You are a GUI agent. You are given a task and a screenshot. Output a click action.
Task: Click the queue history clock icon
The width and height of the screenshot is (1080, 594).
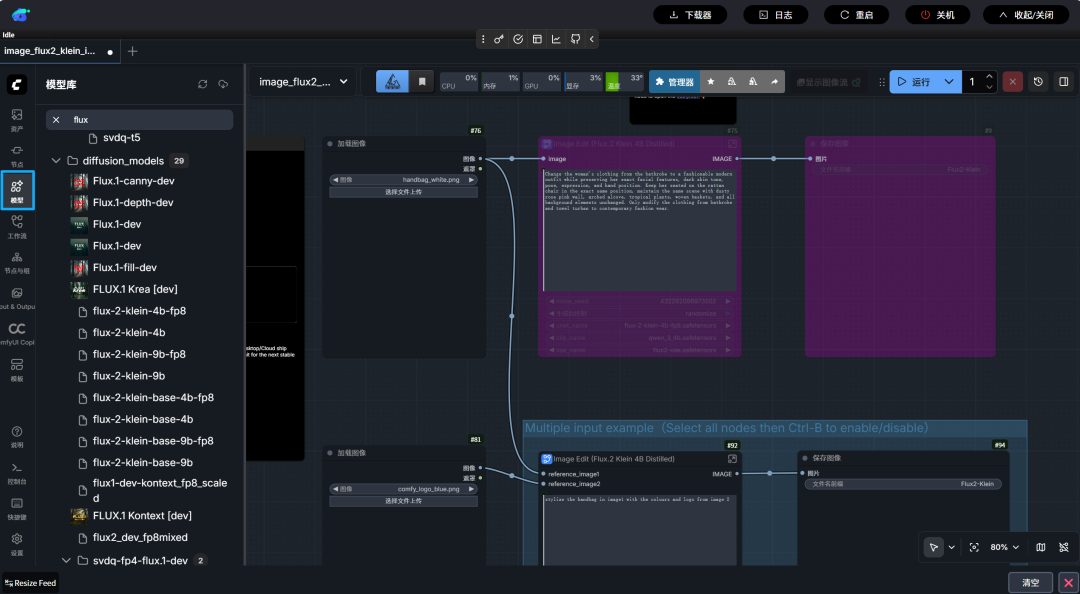point(1038,82)
